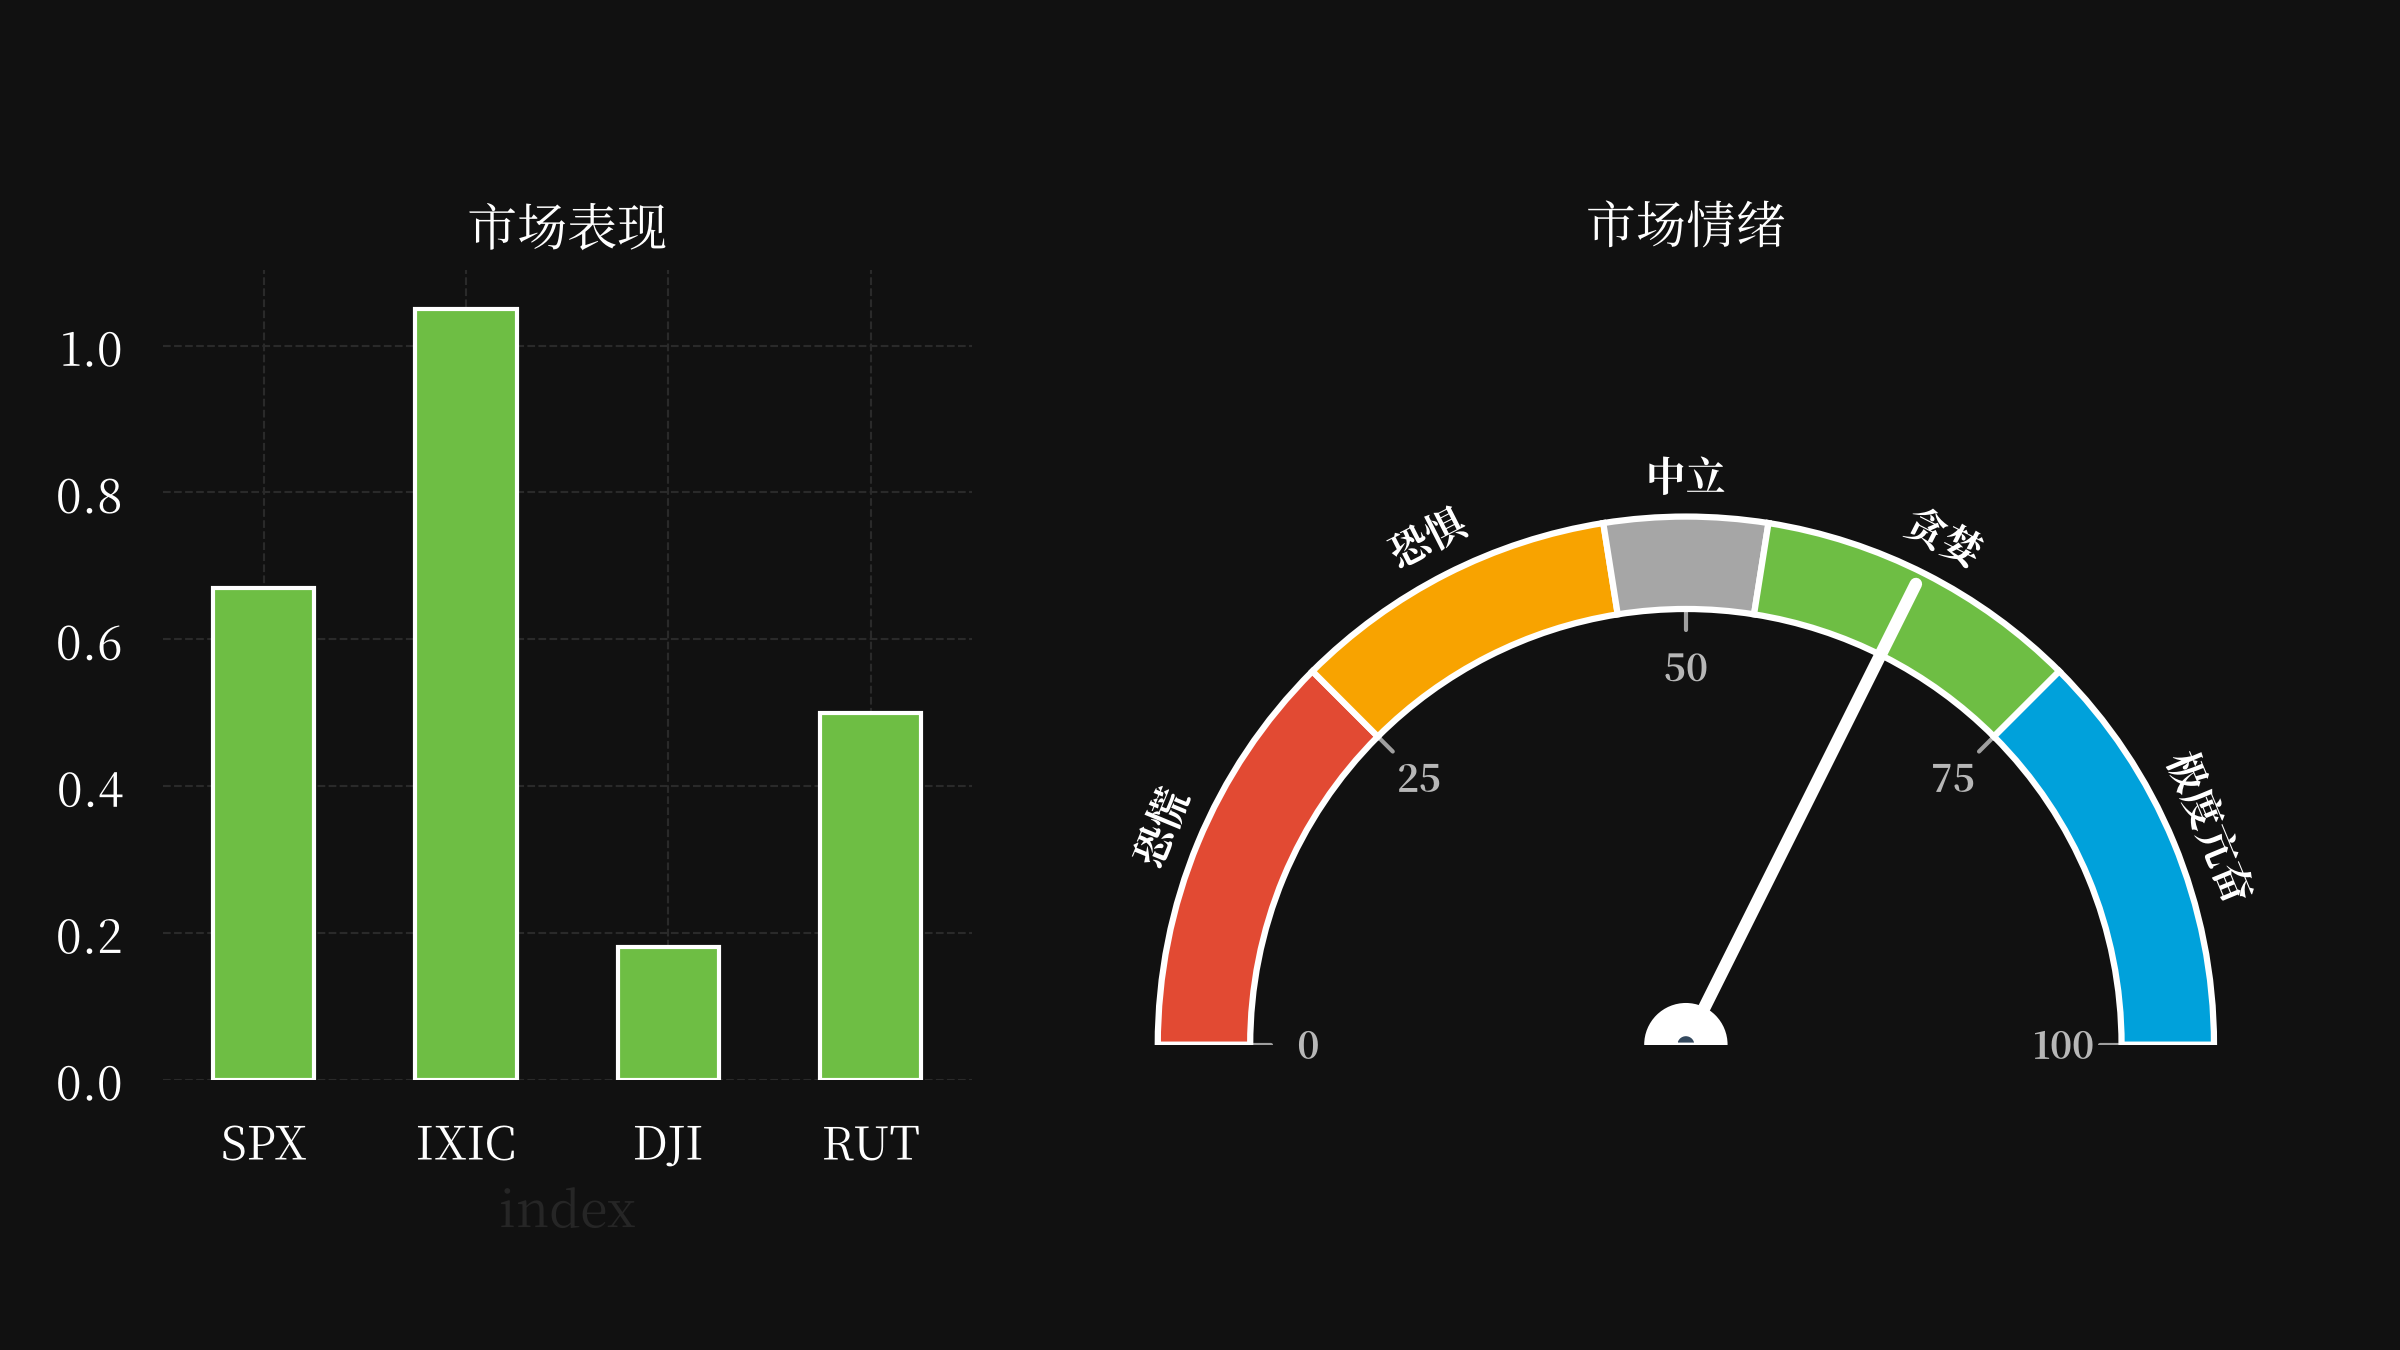2400x1350 pixels.
Task: Click the gauge tick label 75
Action: [1953, 778]
